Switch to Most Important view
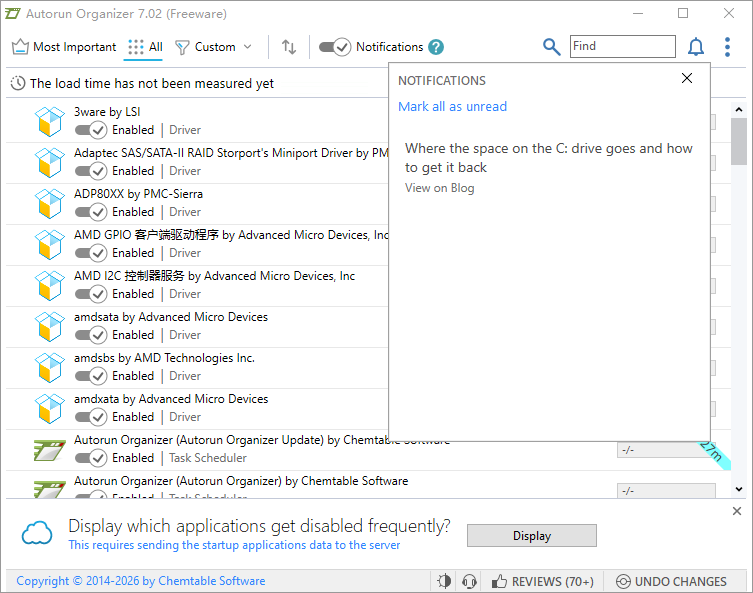The width and height of the screenshot is (753, 593). (64, 47)
